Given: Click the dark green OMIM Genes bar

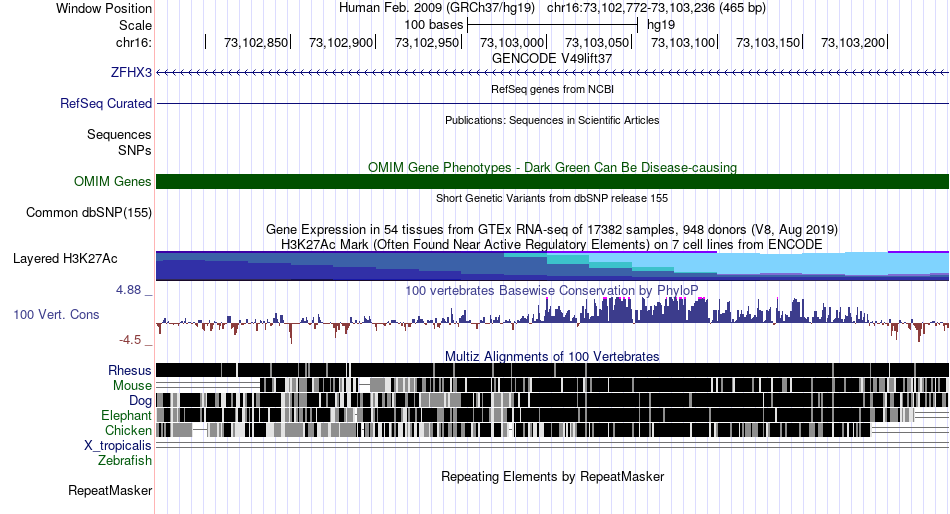Looking at the screenshot, I should 552,181.
